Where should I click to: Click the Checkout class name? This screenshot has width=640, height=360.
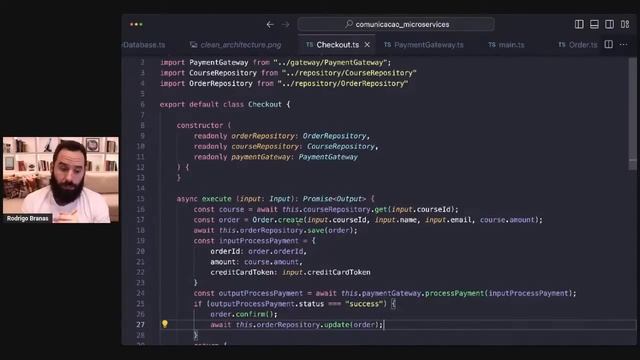pos(265,104)
